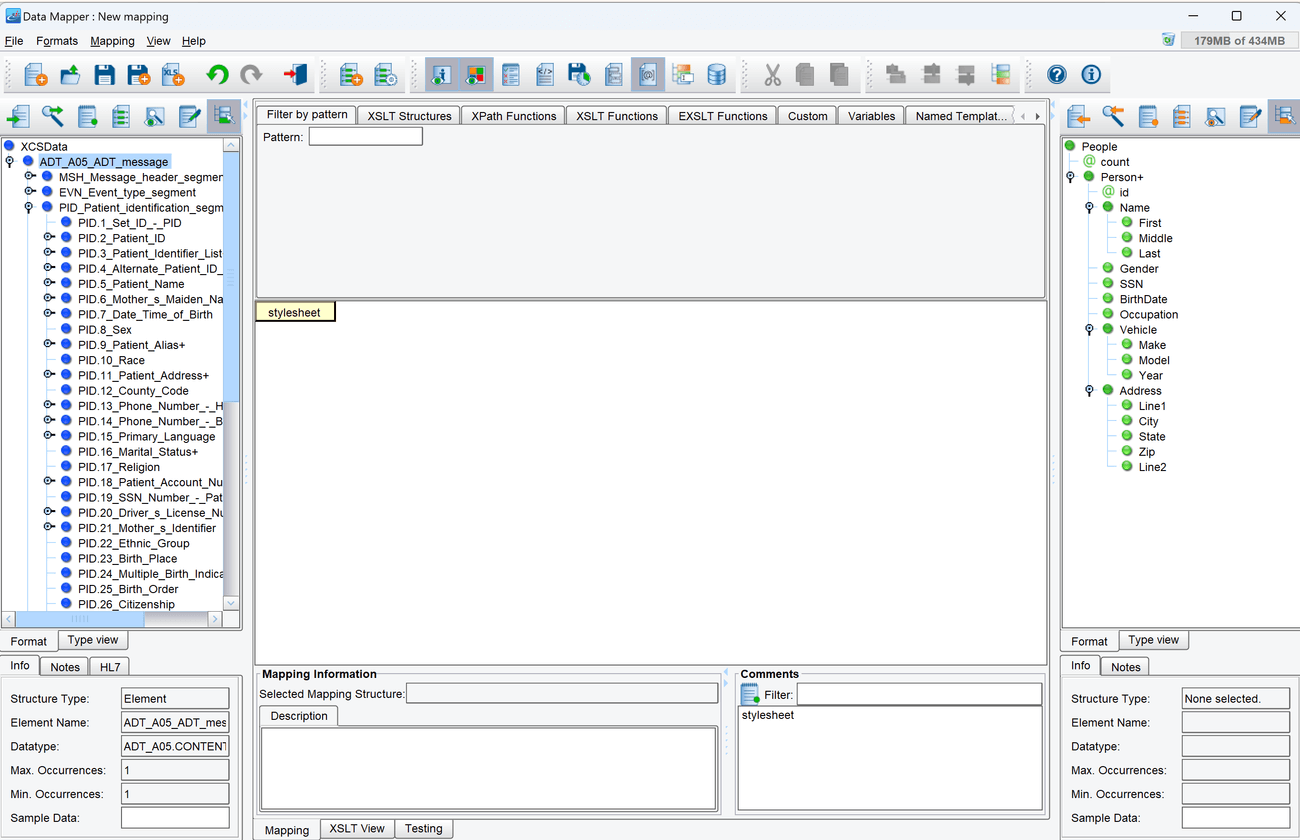1300x840 pixels.
Task: Save the current mapping using the Save icon
Action: tap(104, 74)
